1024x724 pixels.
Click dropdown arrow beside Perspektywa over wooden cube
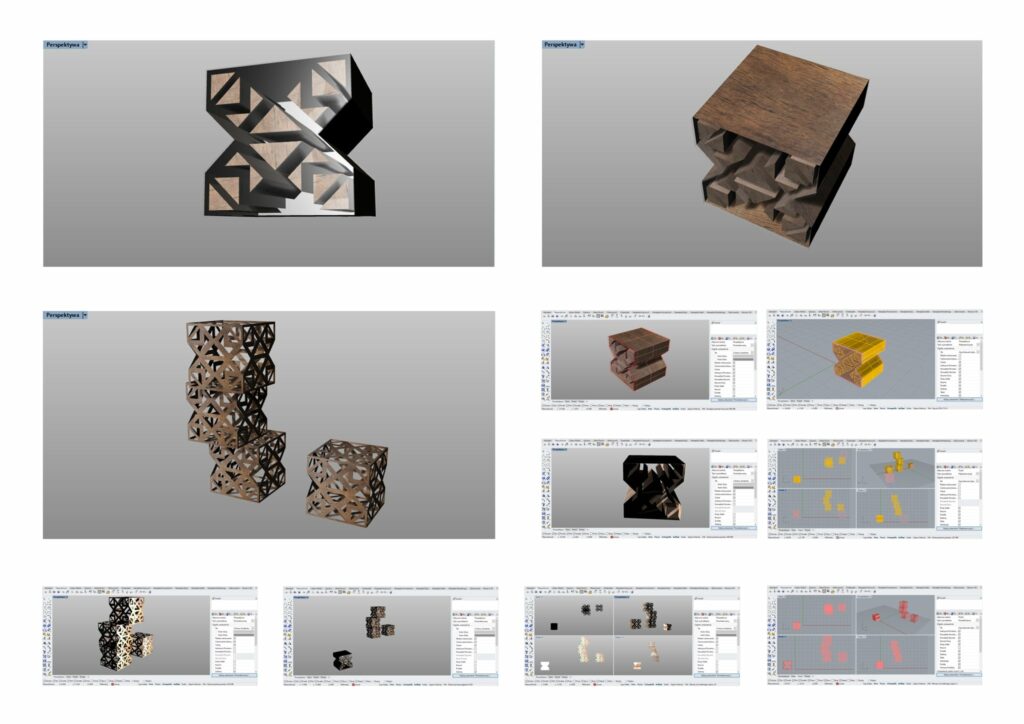tap(582, 45)
